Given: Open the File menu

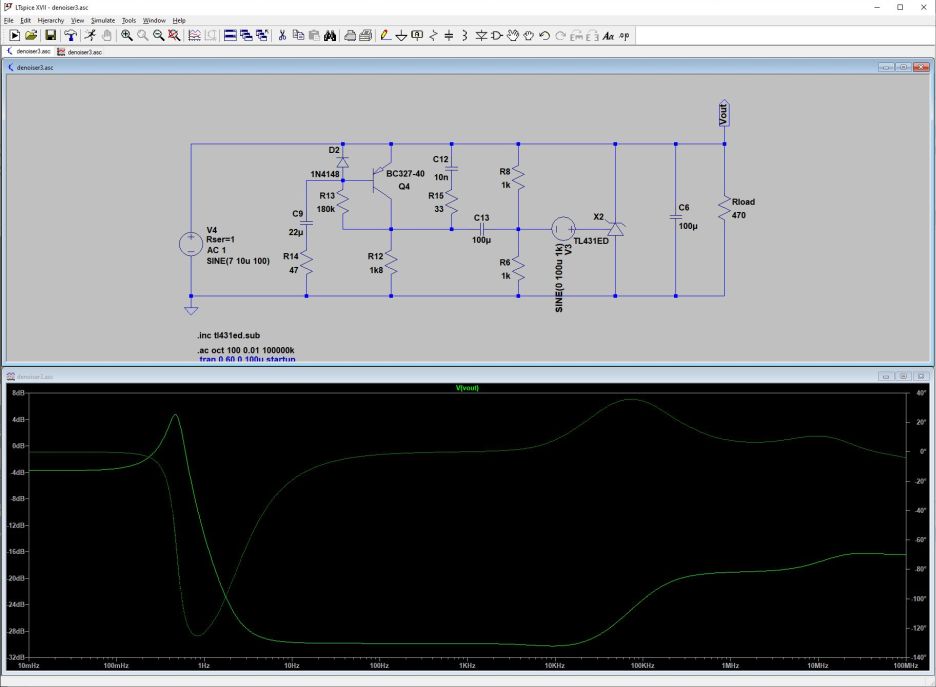Looking at the screenshot, I should (8, 20).
